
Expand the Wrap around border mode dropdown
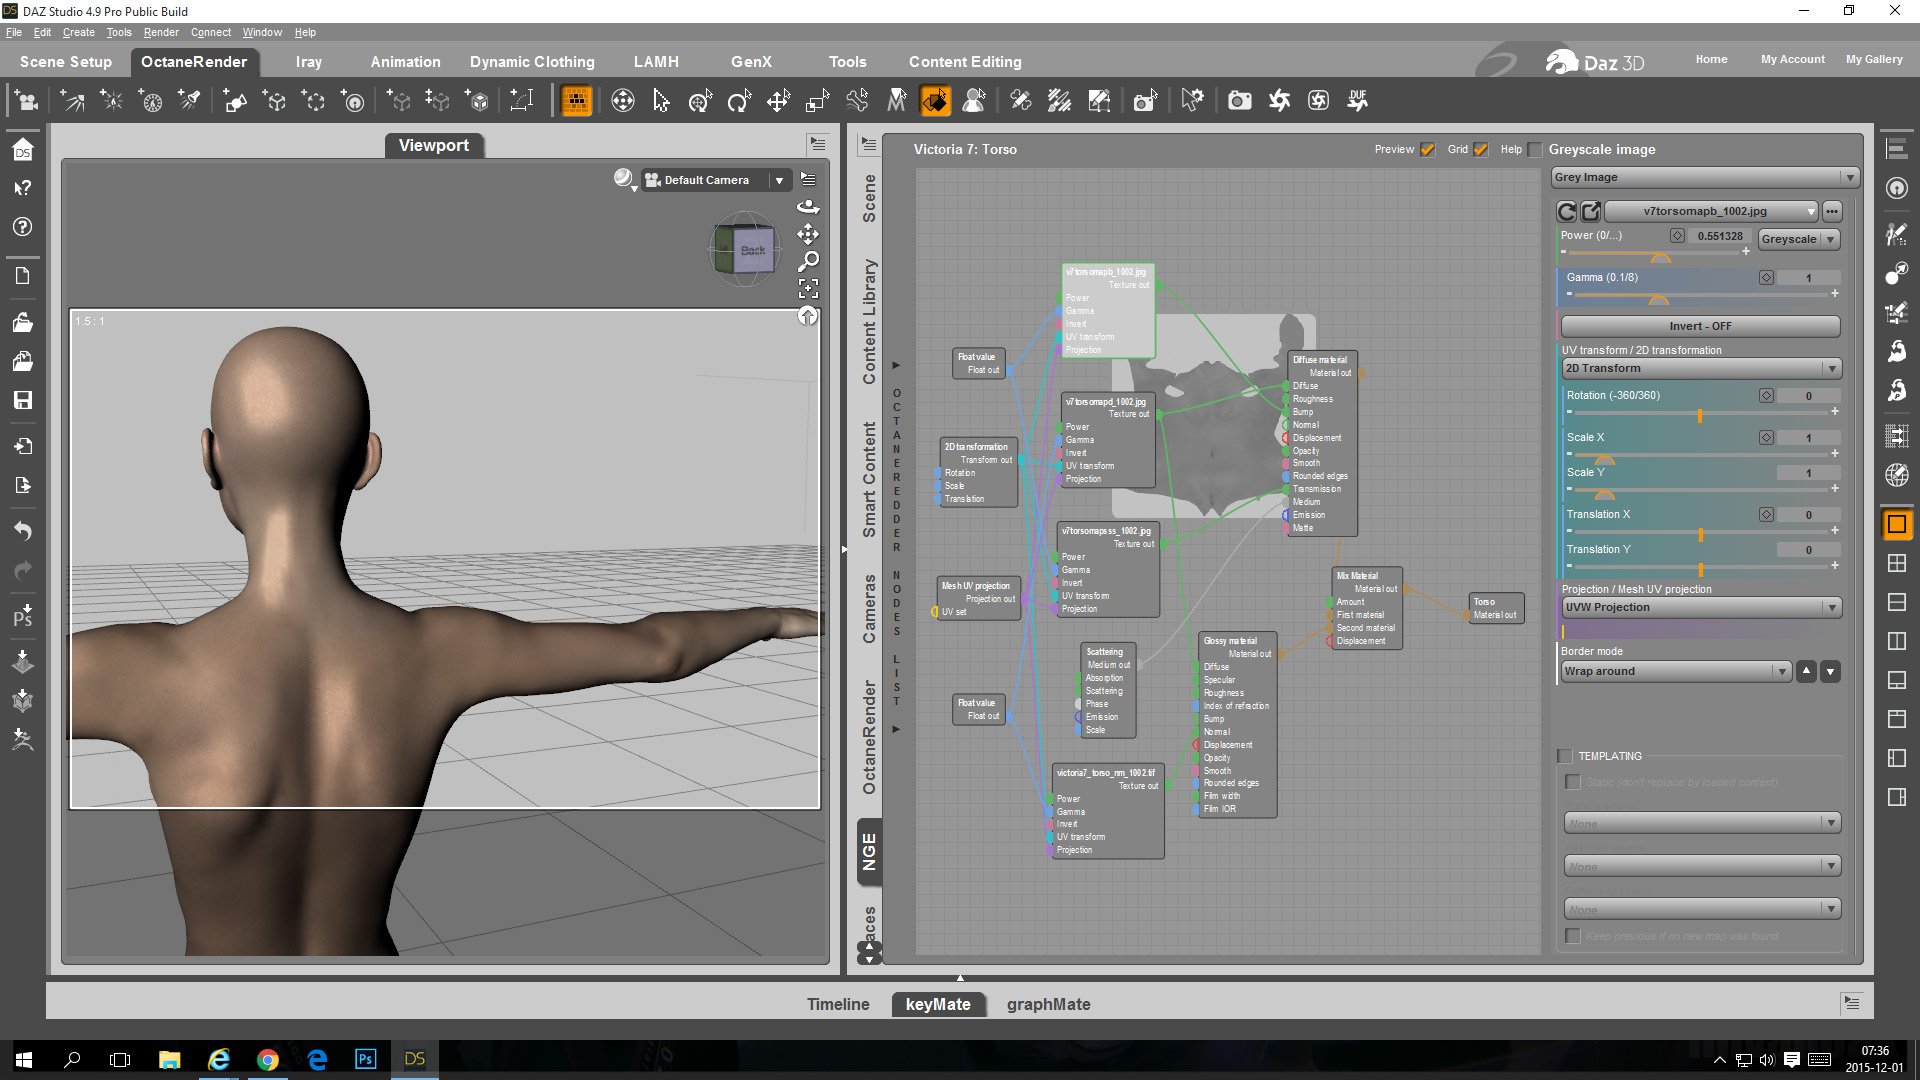pyautogui.click(x=1675, y=672)
